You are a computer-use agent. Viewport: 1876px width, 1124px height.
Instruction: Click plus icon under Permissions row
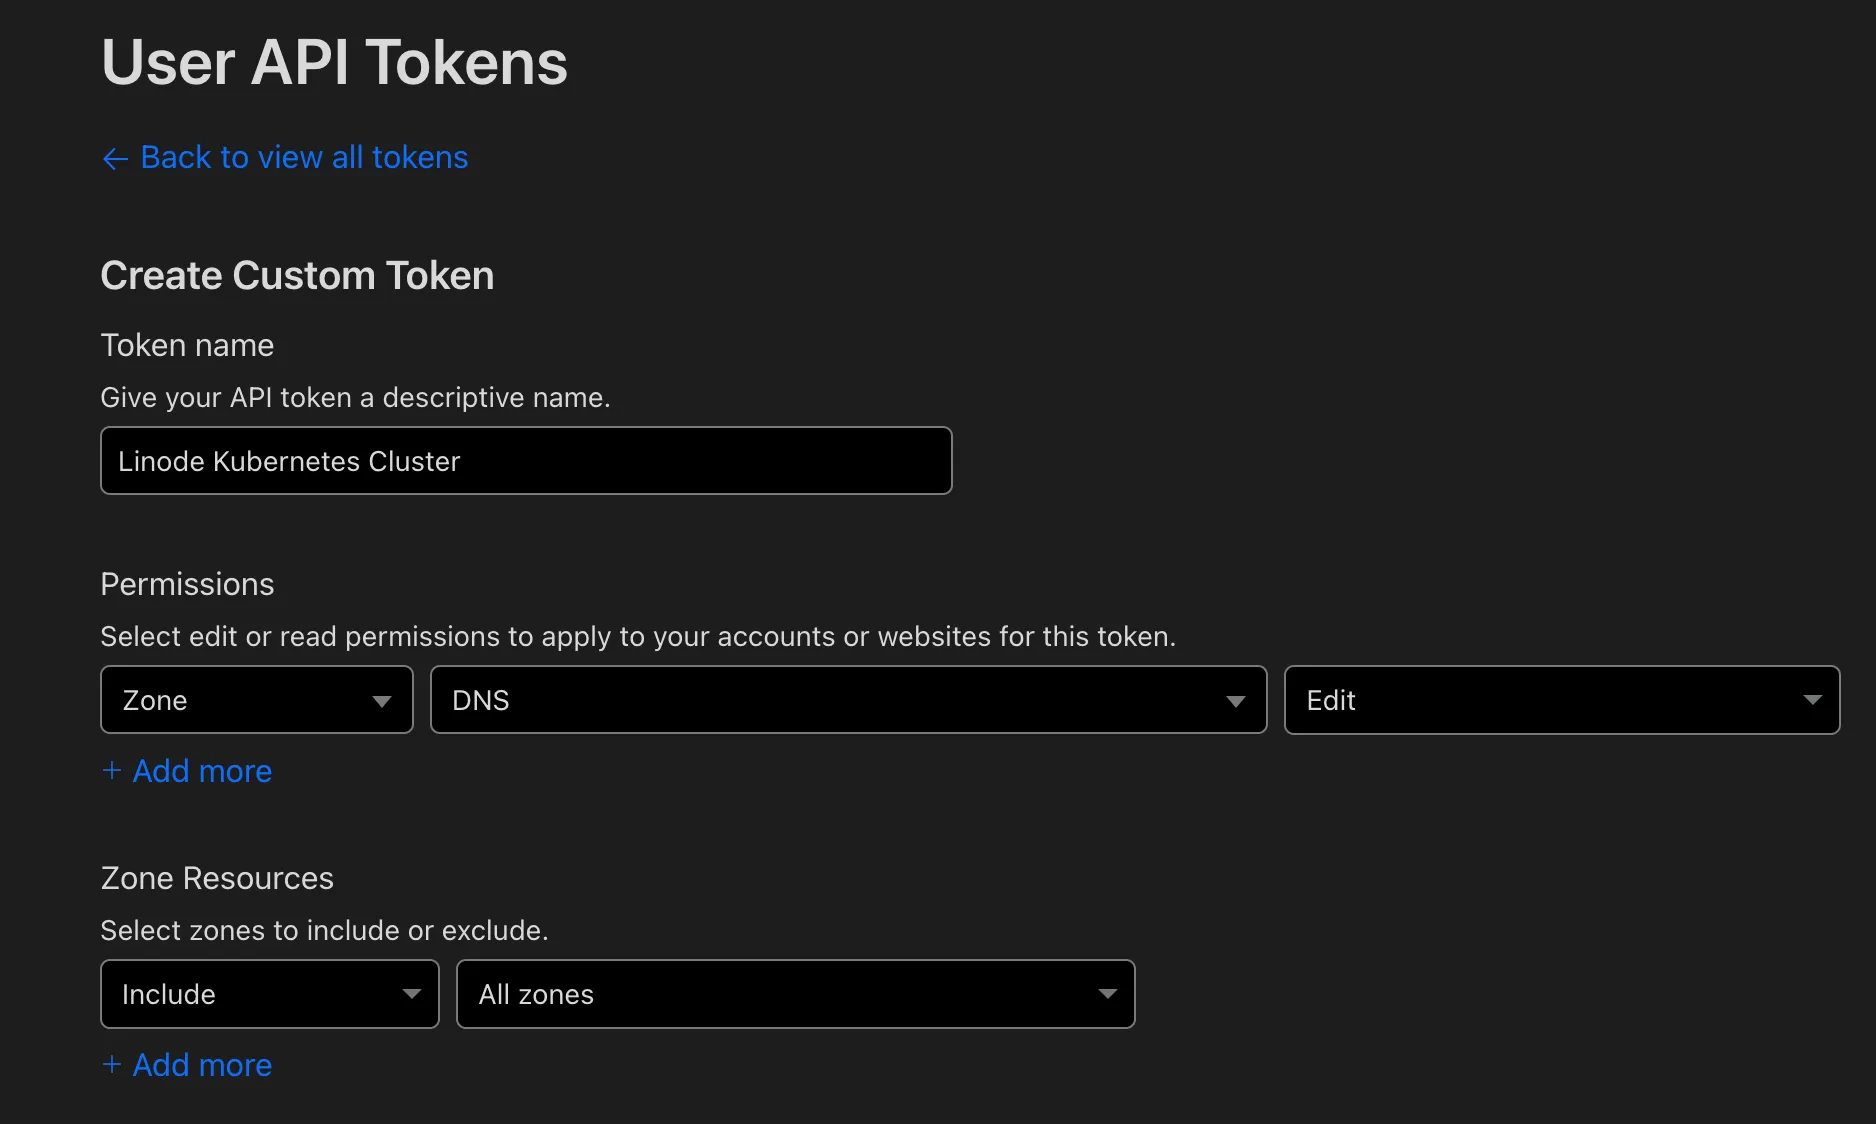[x=112, y=770]
